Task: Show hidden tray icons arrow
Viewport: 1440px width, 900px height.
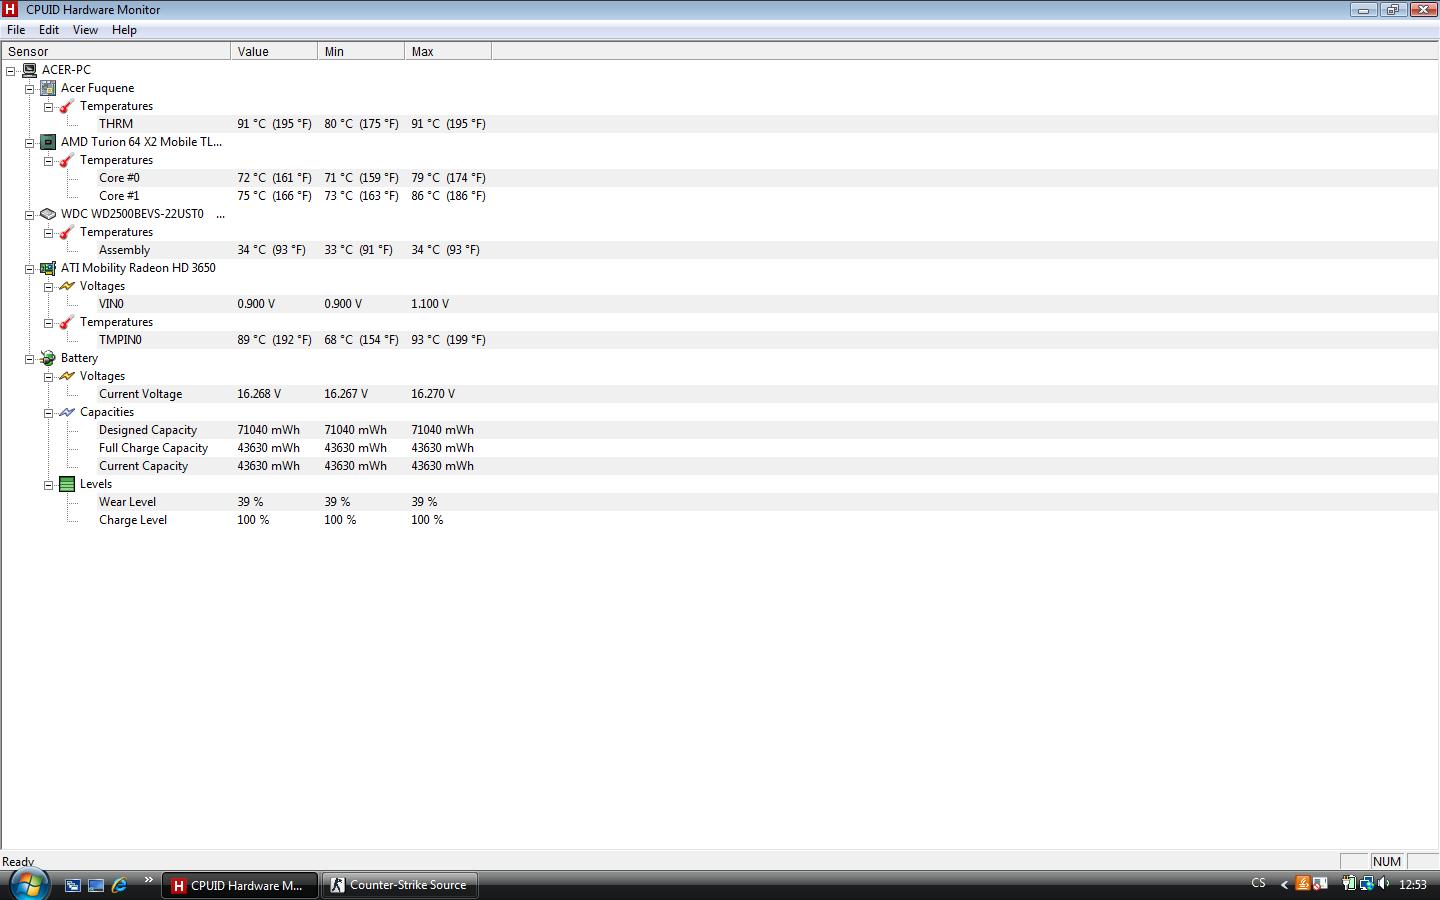Action: pos(1284,884)
